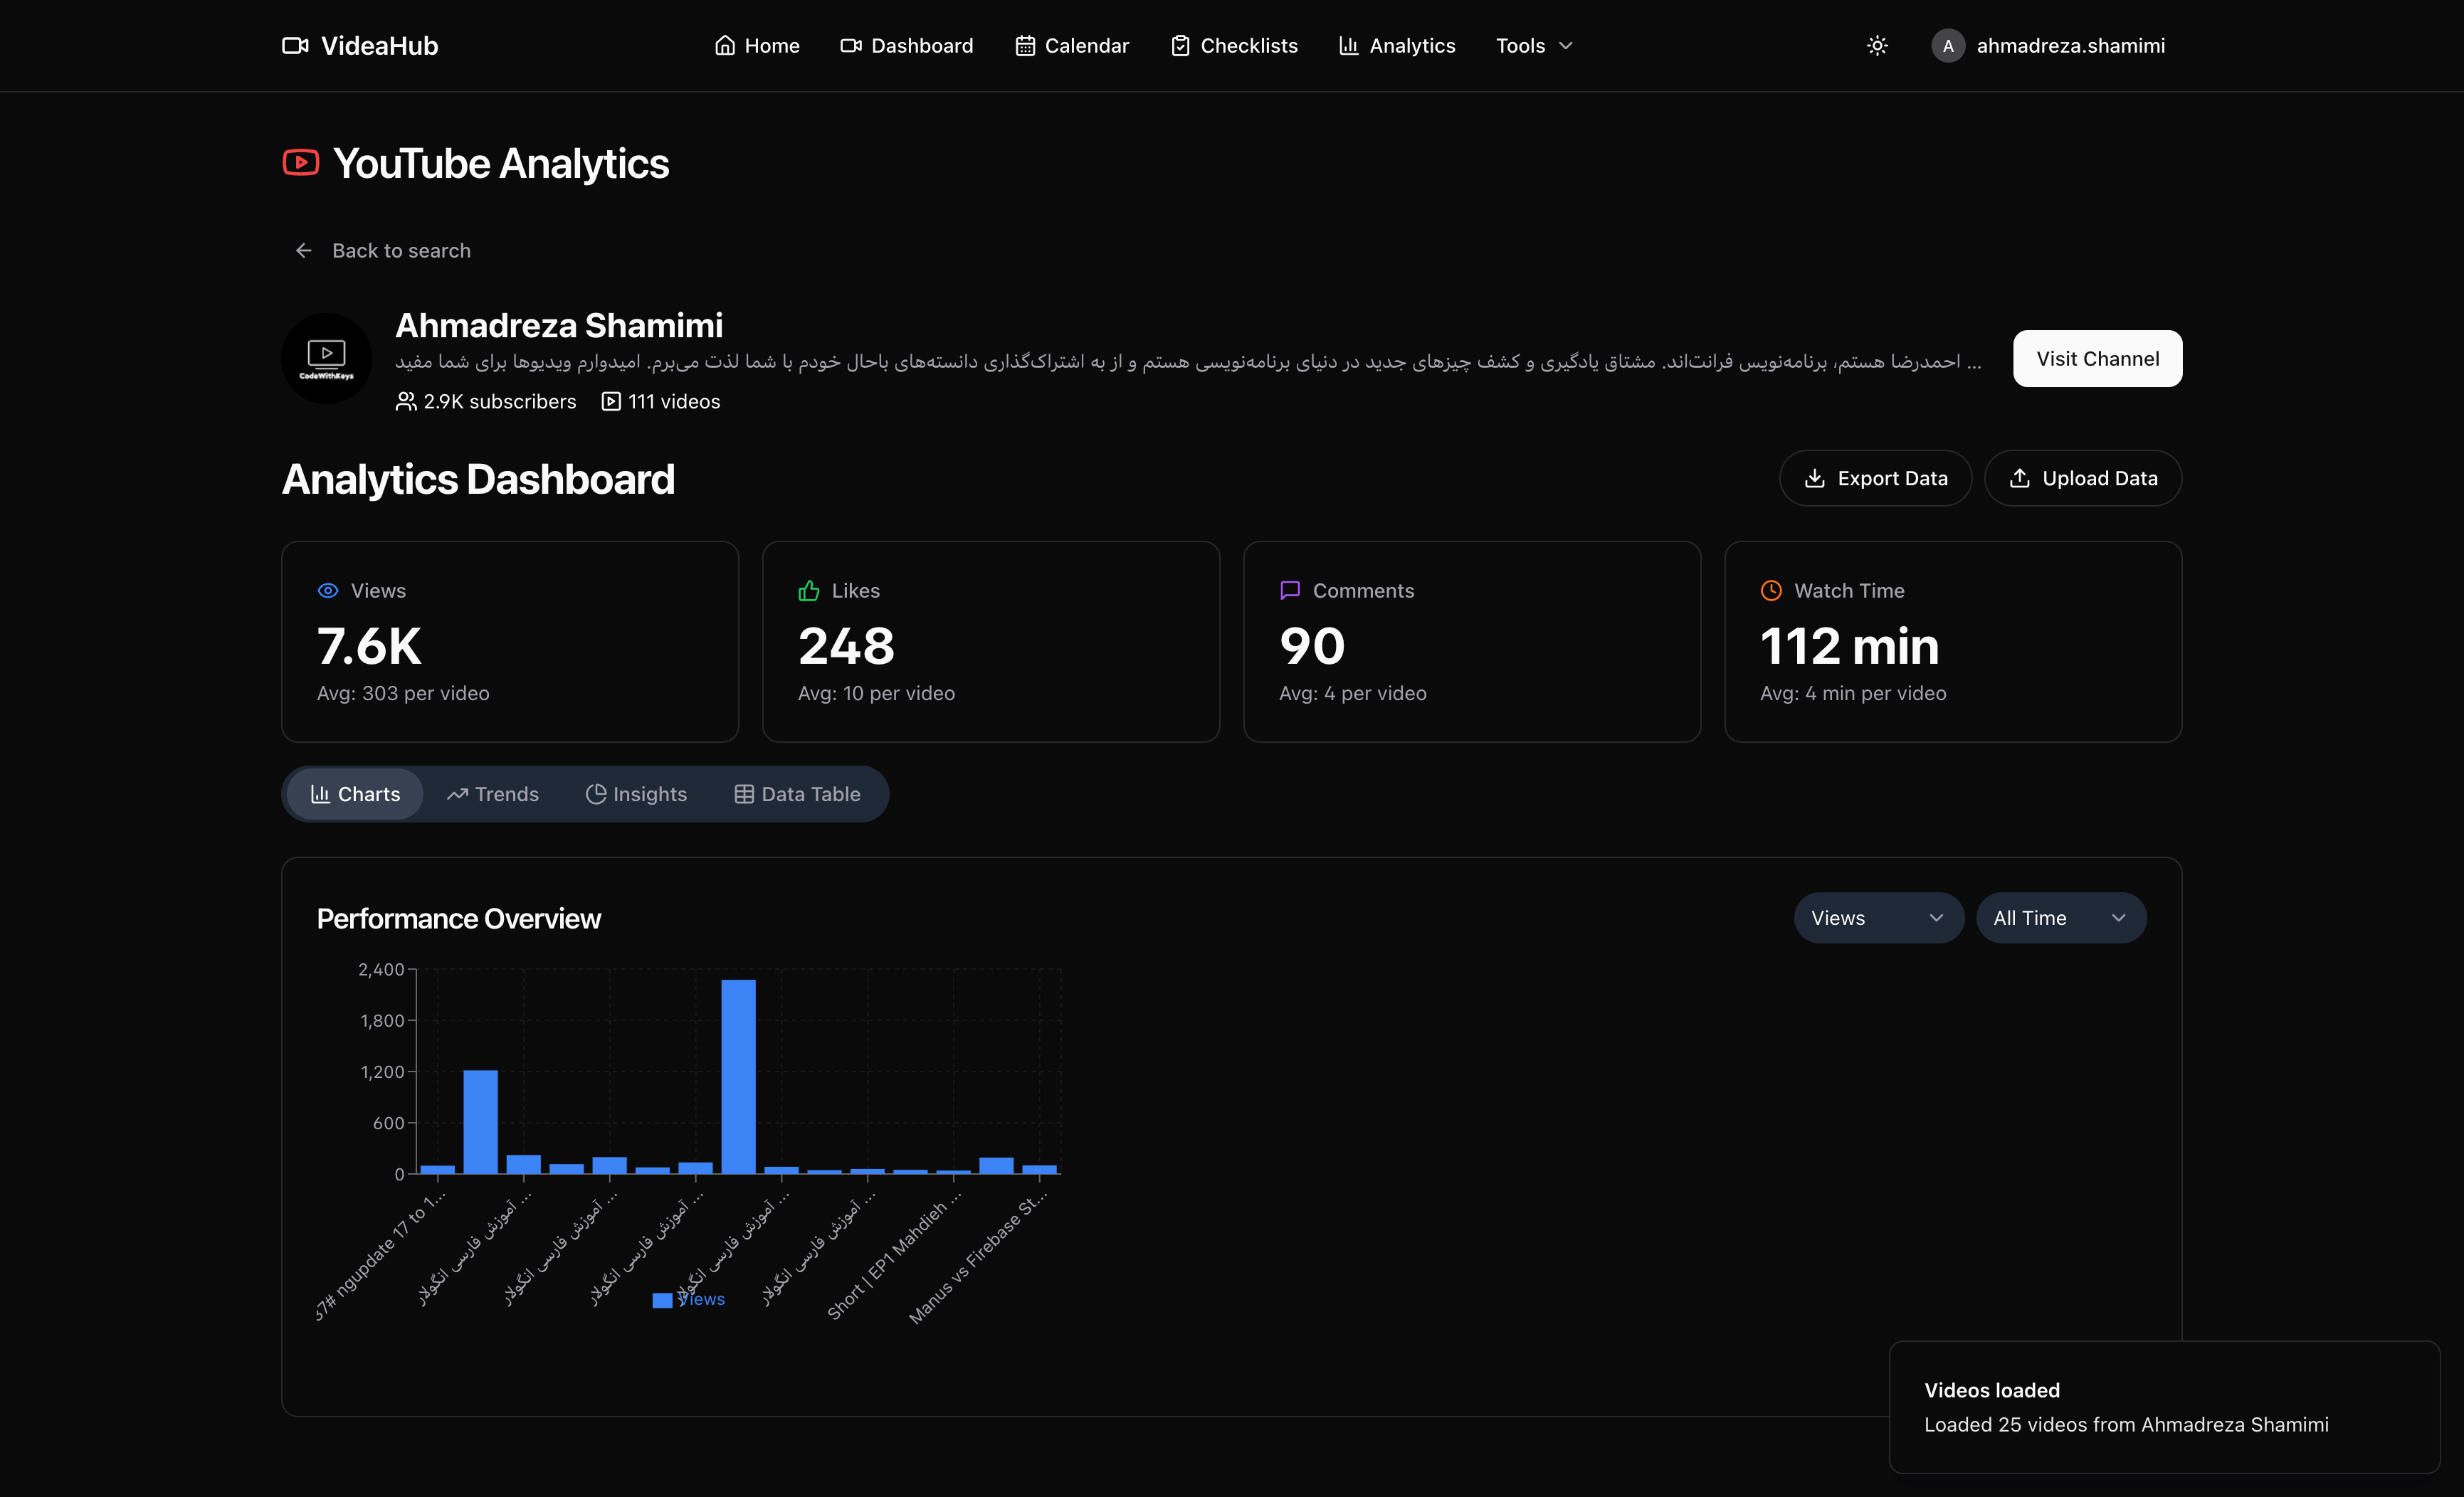Click the Export Data button
The height and width of the screenshot is (1497, 2464).
[x=1875, y=479]
